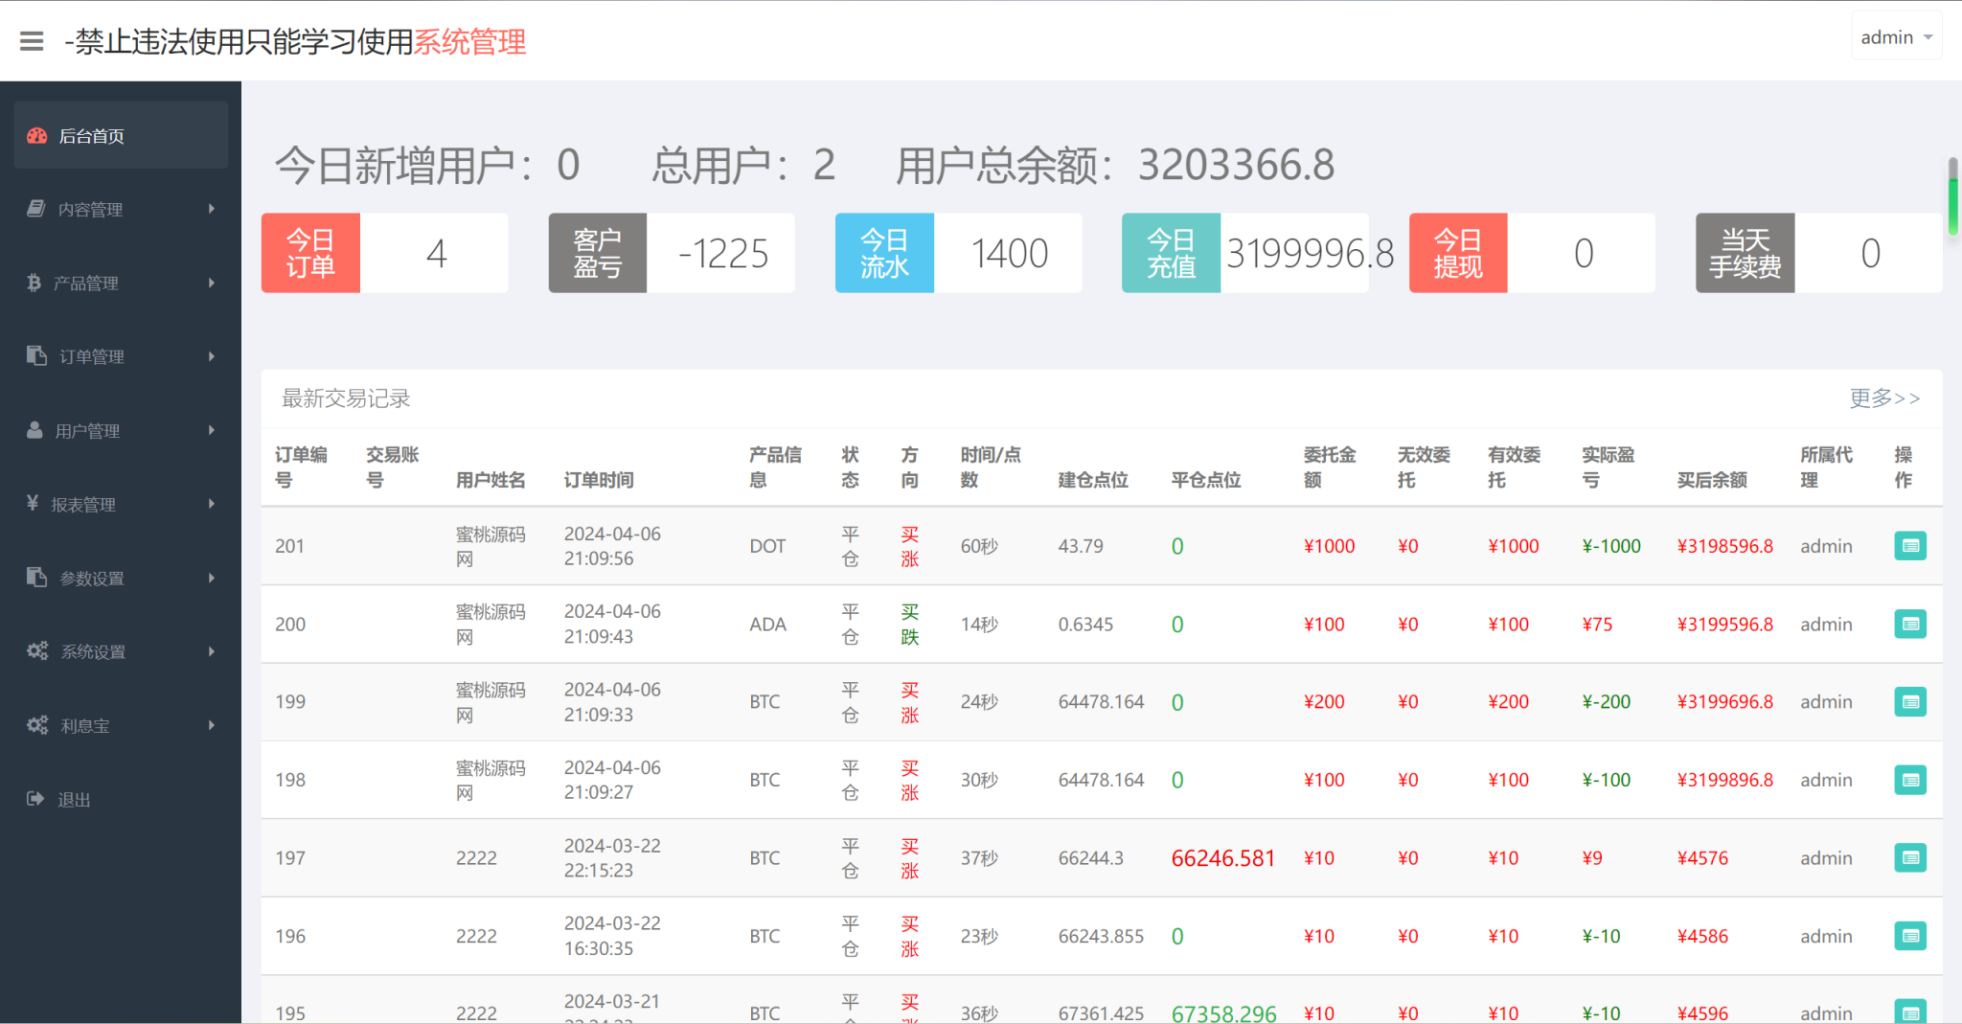
Task: Click the 更多>> link above the table
Action: (x=1886, y=398)
